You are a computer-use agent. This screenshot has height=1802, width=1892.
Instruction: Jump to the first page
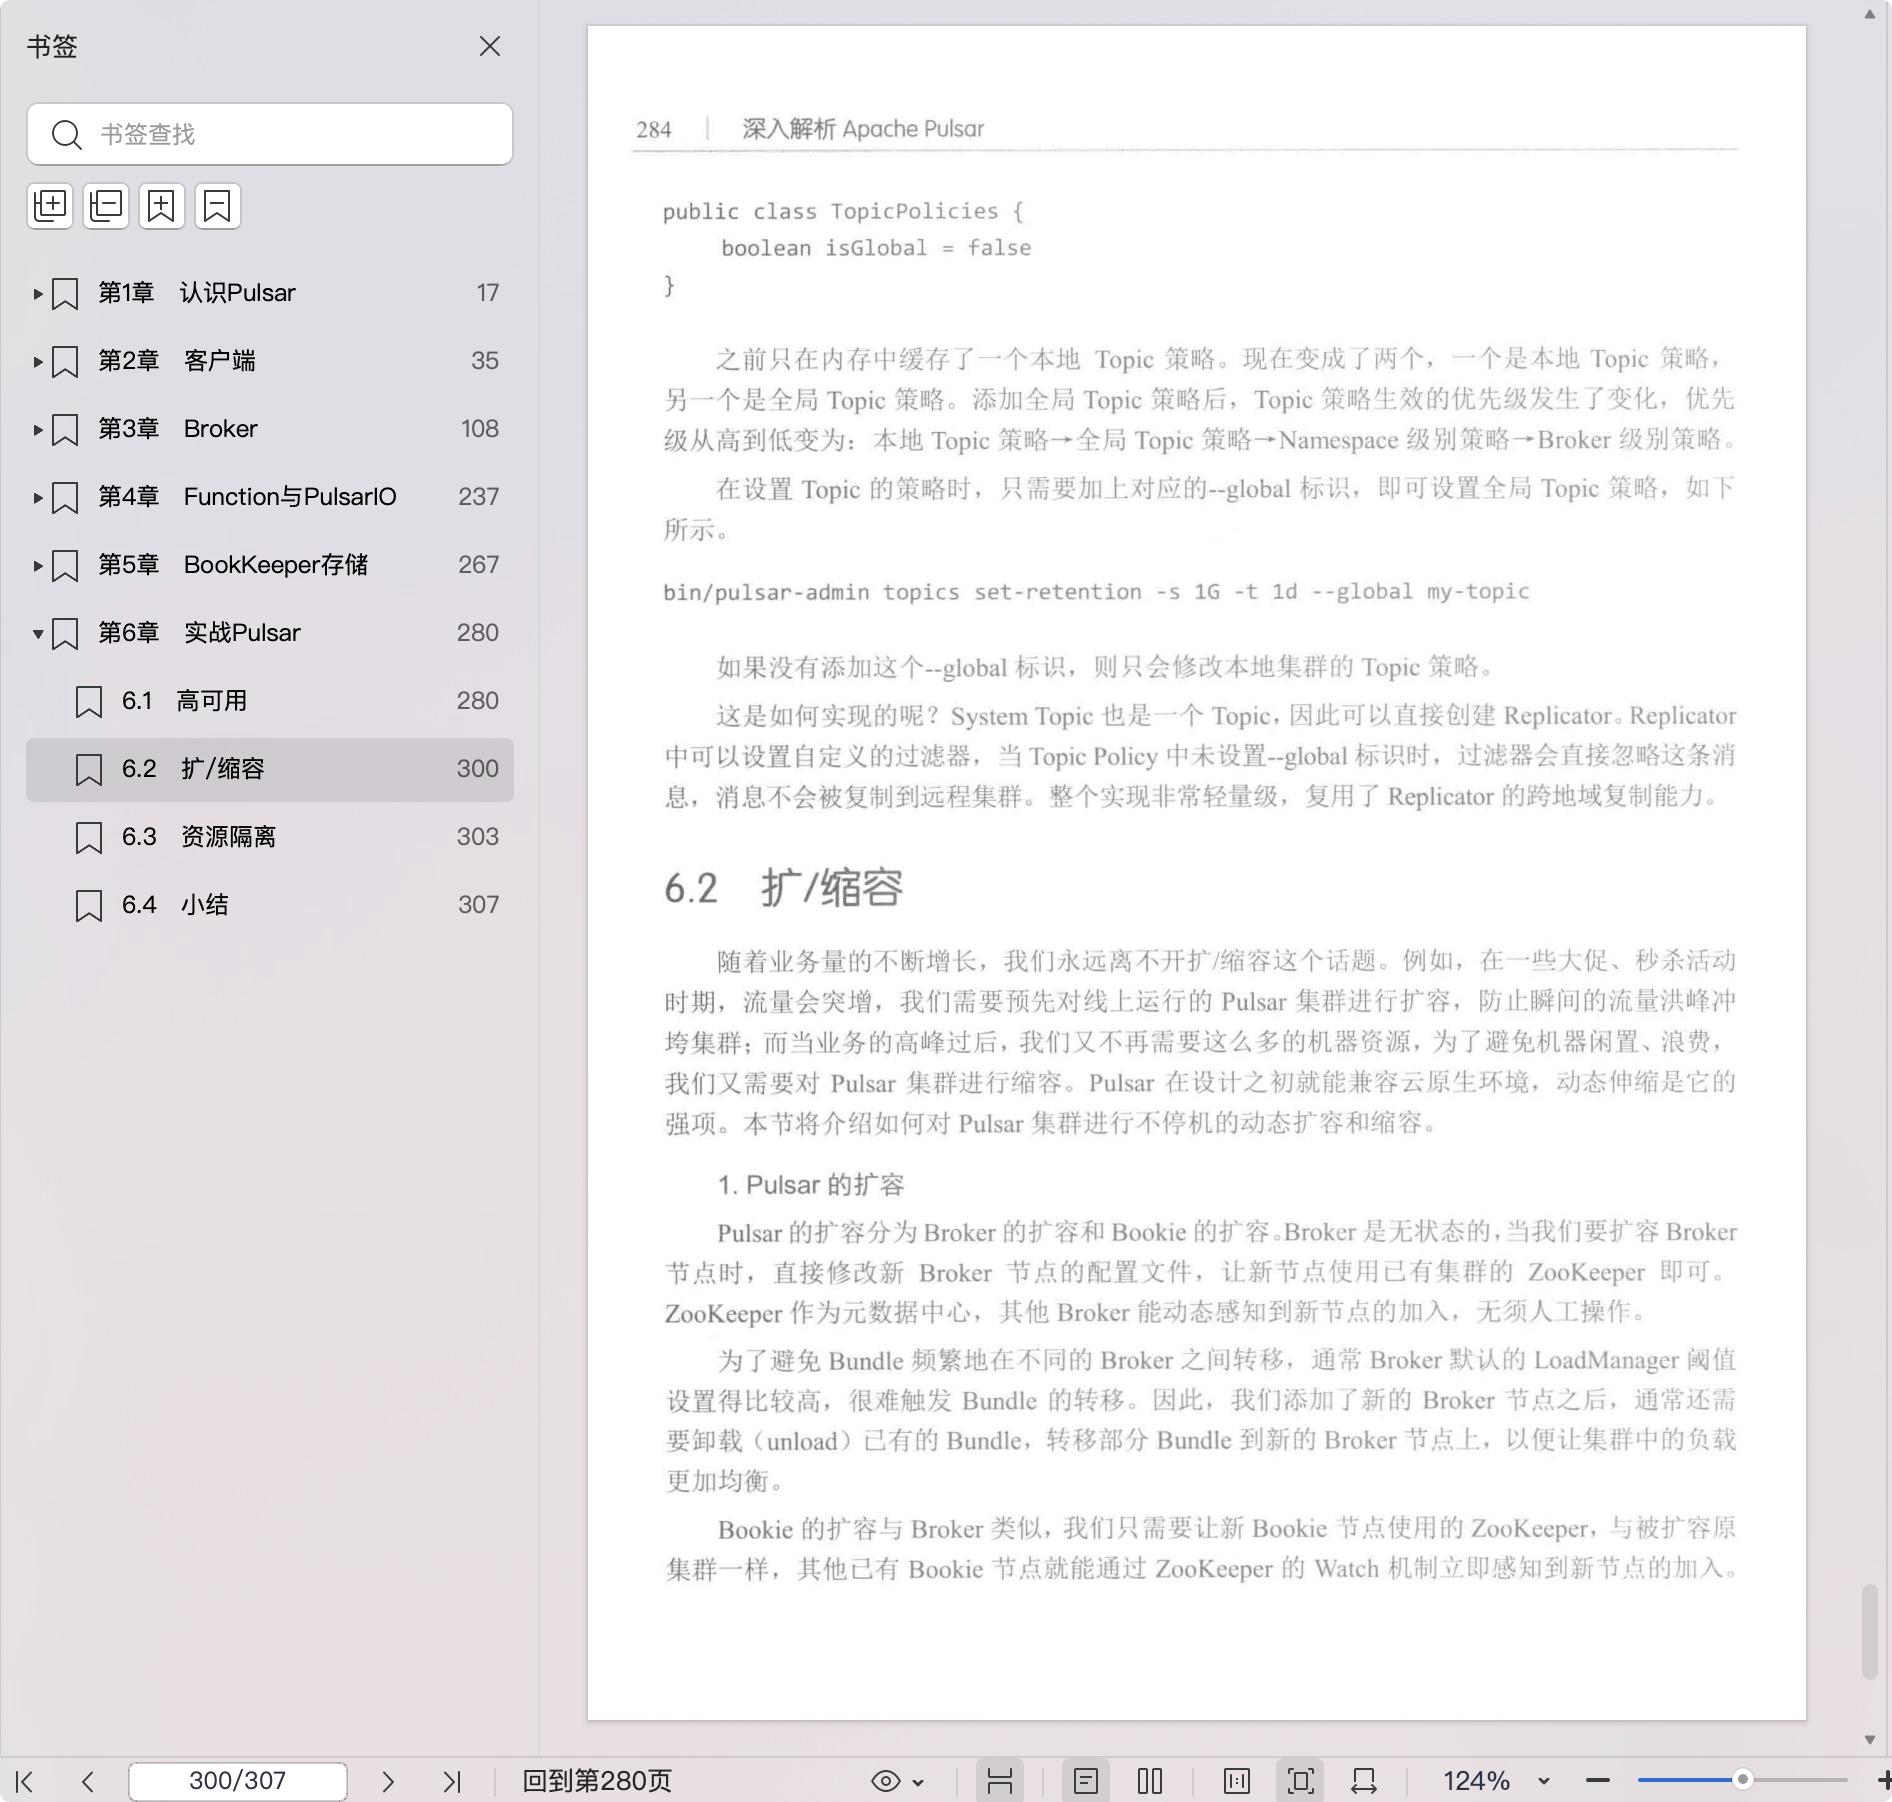pos(26,1781)
